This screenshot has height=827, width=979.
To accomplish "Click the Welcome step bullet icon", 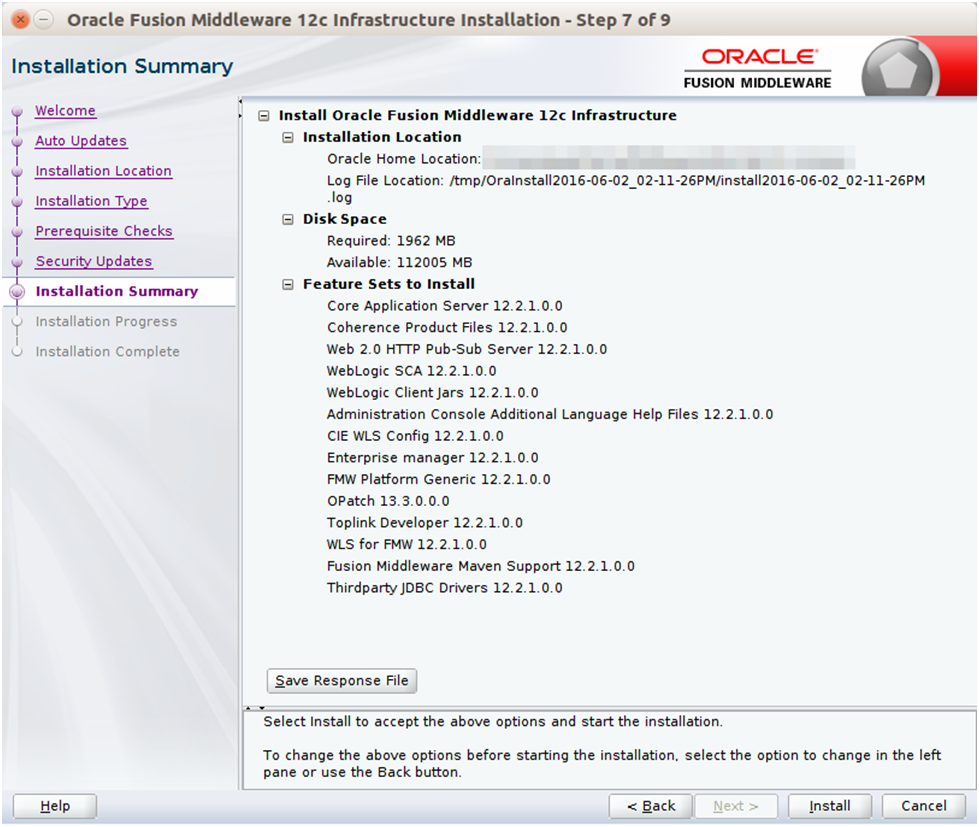I will pos(17,111).
